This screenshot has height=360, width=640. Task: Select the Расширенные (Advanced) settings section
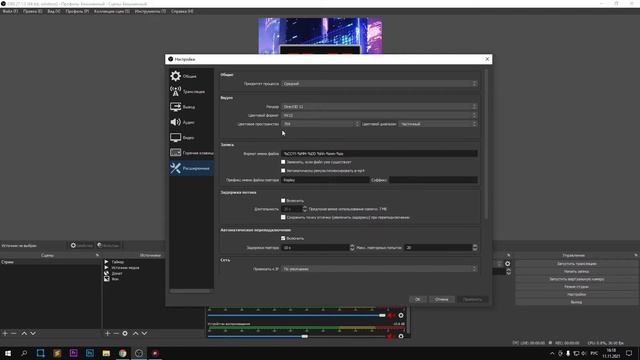(191, 168)
